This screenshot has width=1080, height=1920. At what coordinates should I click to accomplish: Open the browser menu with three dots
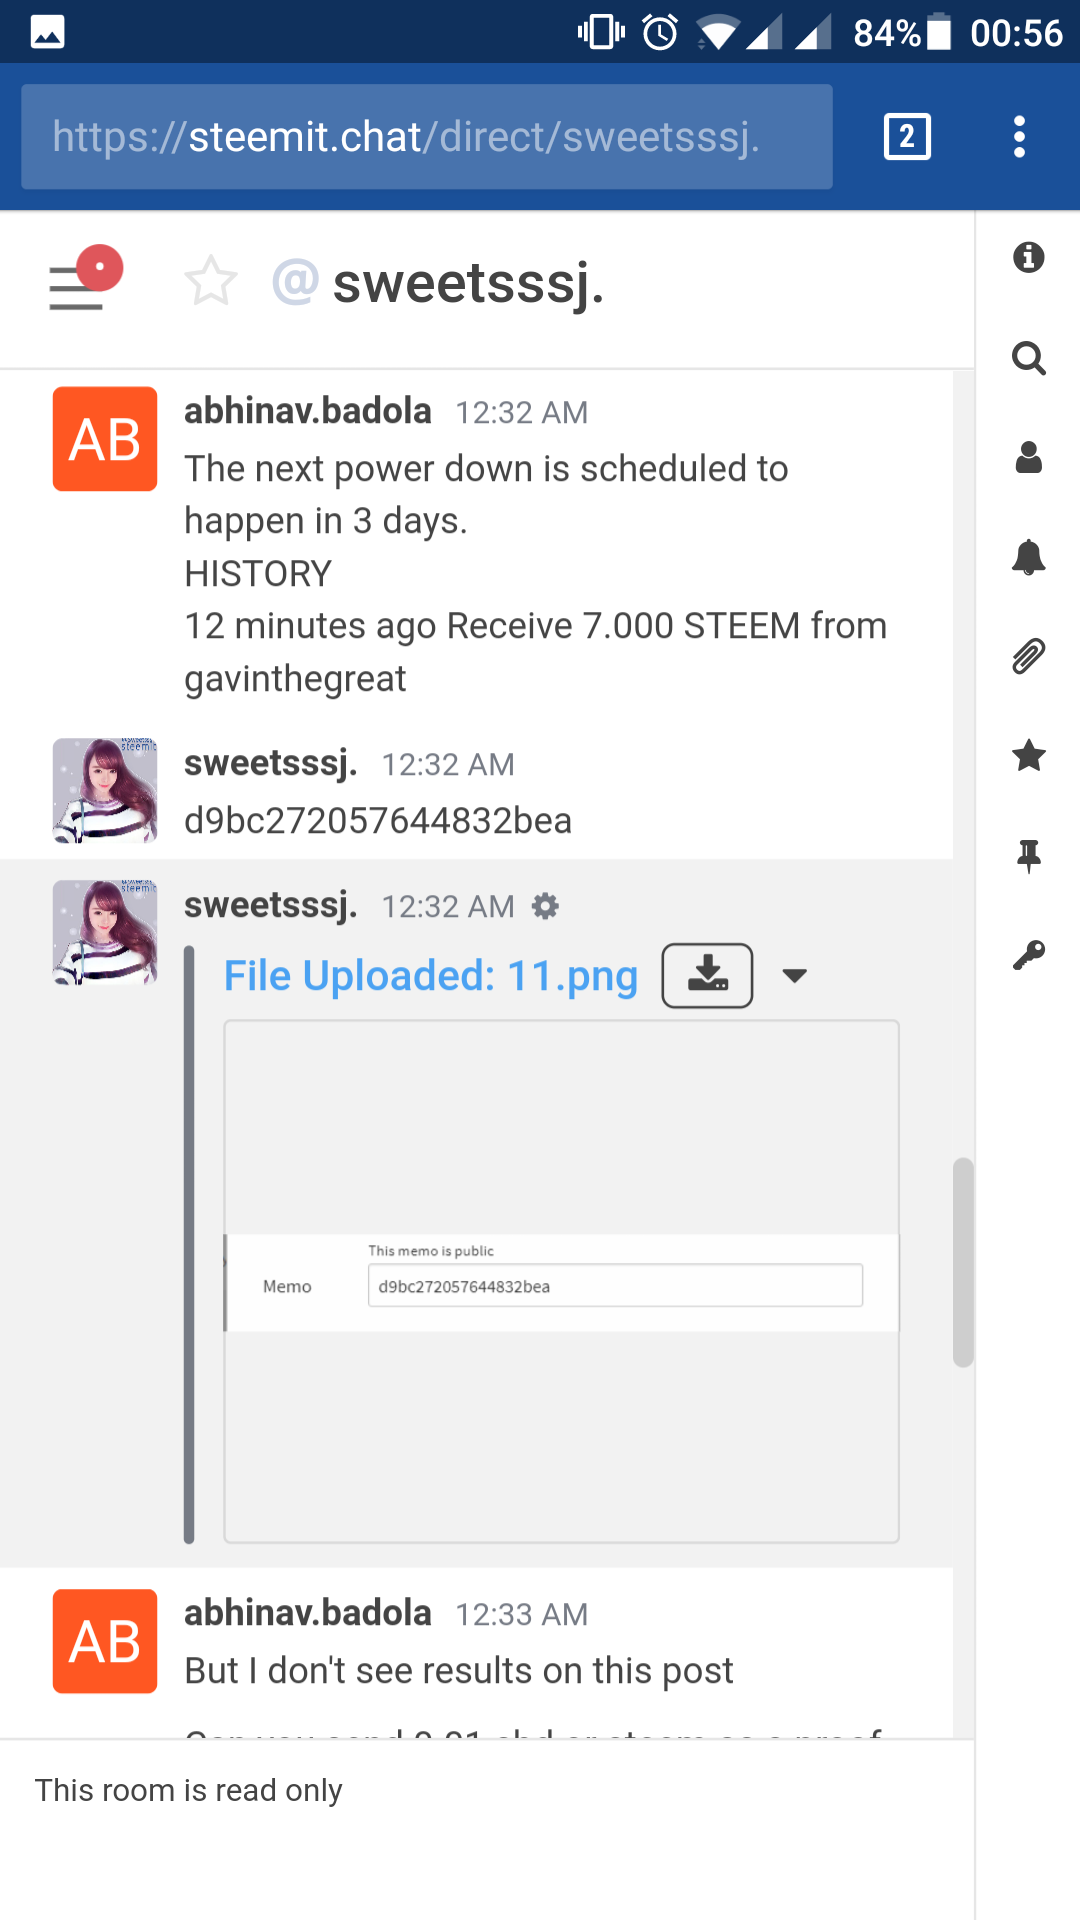[x=1018, y=136]
